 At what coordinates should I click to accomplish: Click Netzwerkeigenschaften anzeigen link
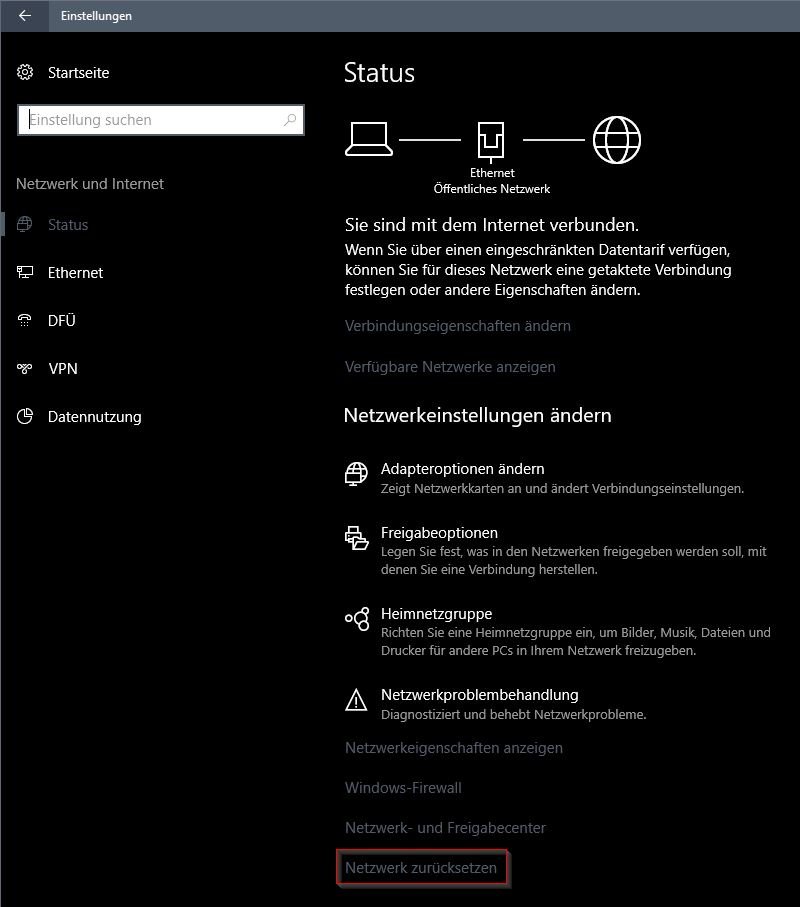click(x=454, y=748)
